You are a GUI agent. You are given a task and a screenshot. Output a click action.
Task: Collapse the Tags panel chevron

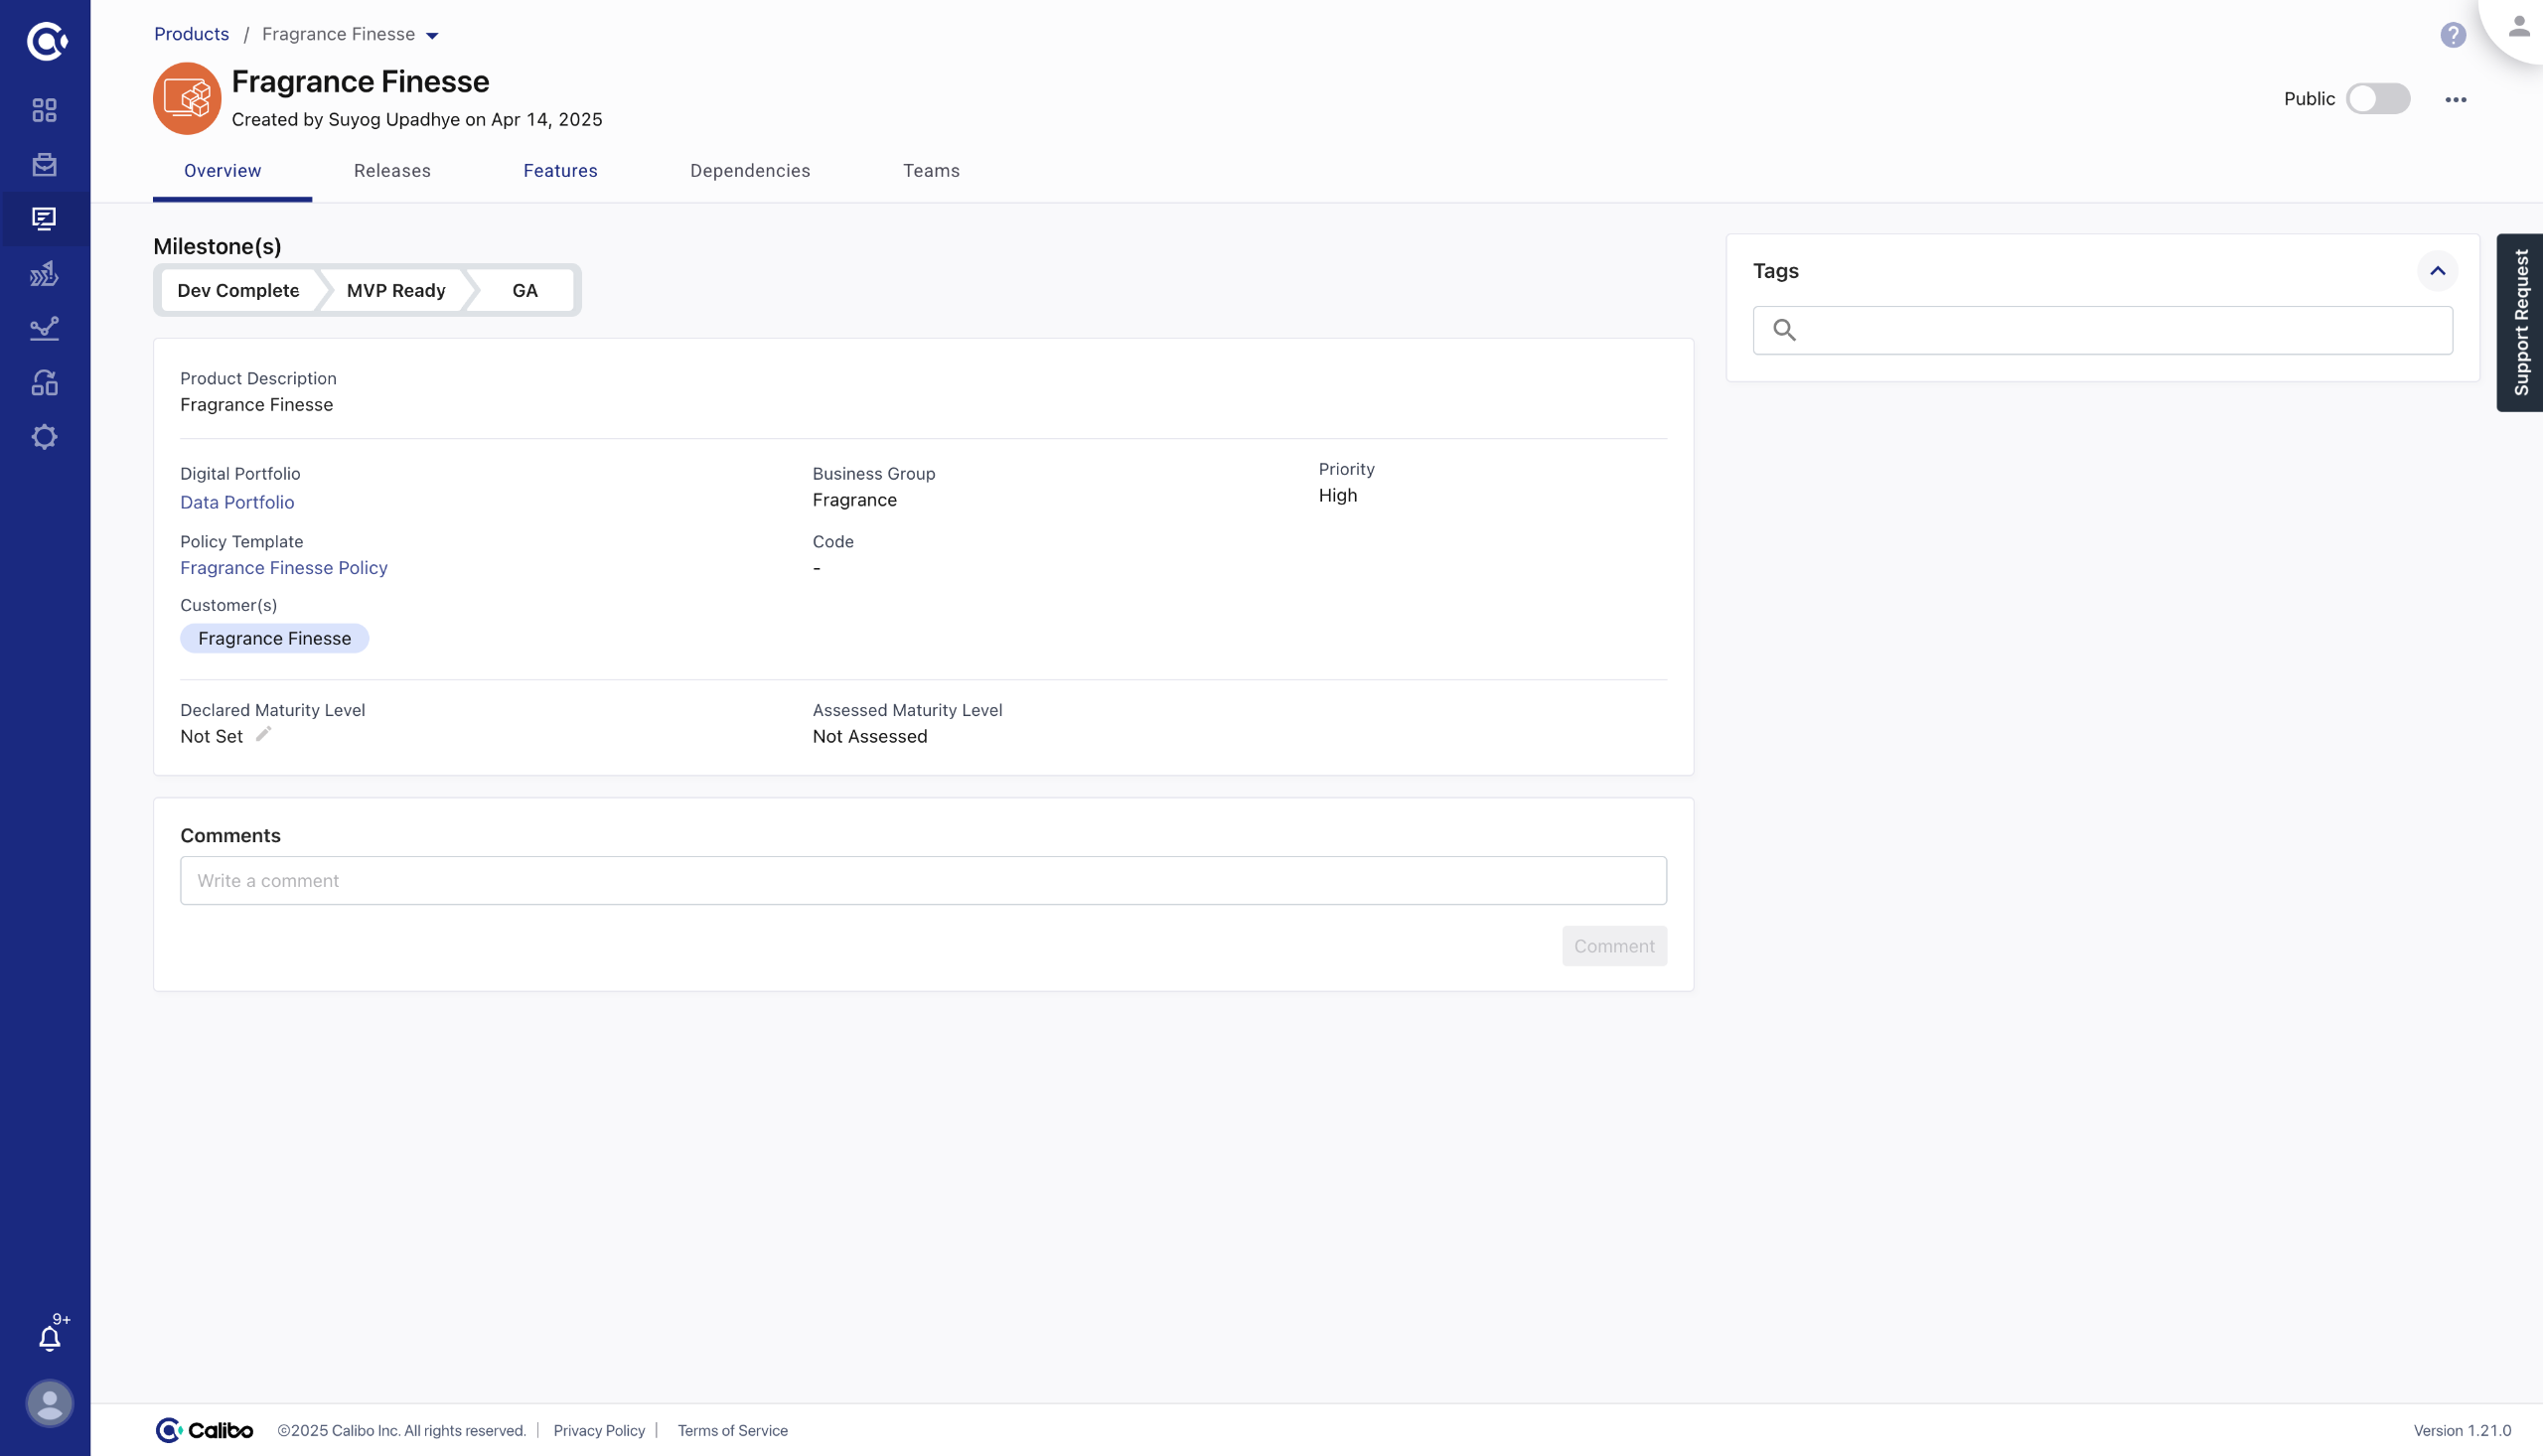coord(2437,271)
